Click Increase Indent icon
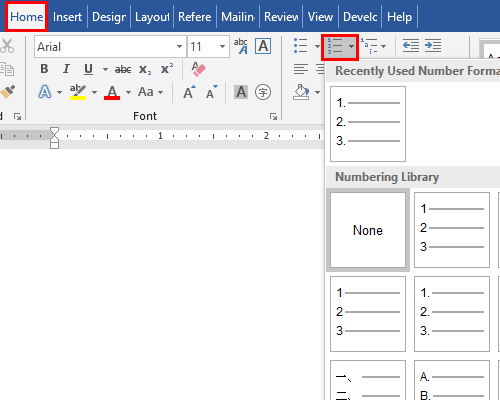The image size is (500, 400). point(433,46)
